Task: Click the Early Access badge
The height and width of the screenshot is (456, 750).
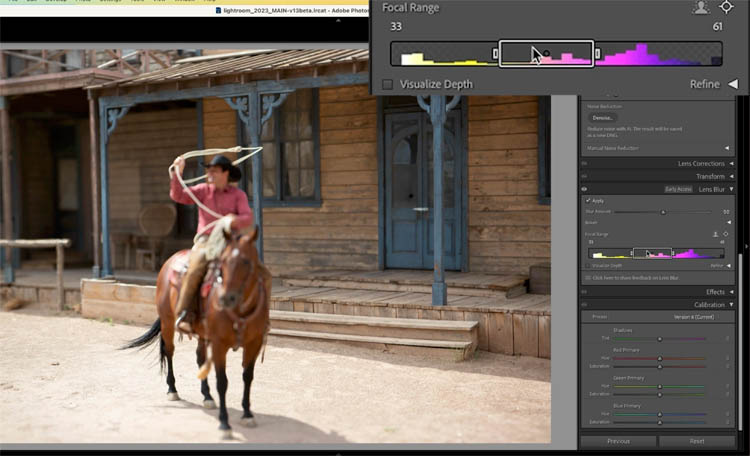Action: (x=678, y=189)
